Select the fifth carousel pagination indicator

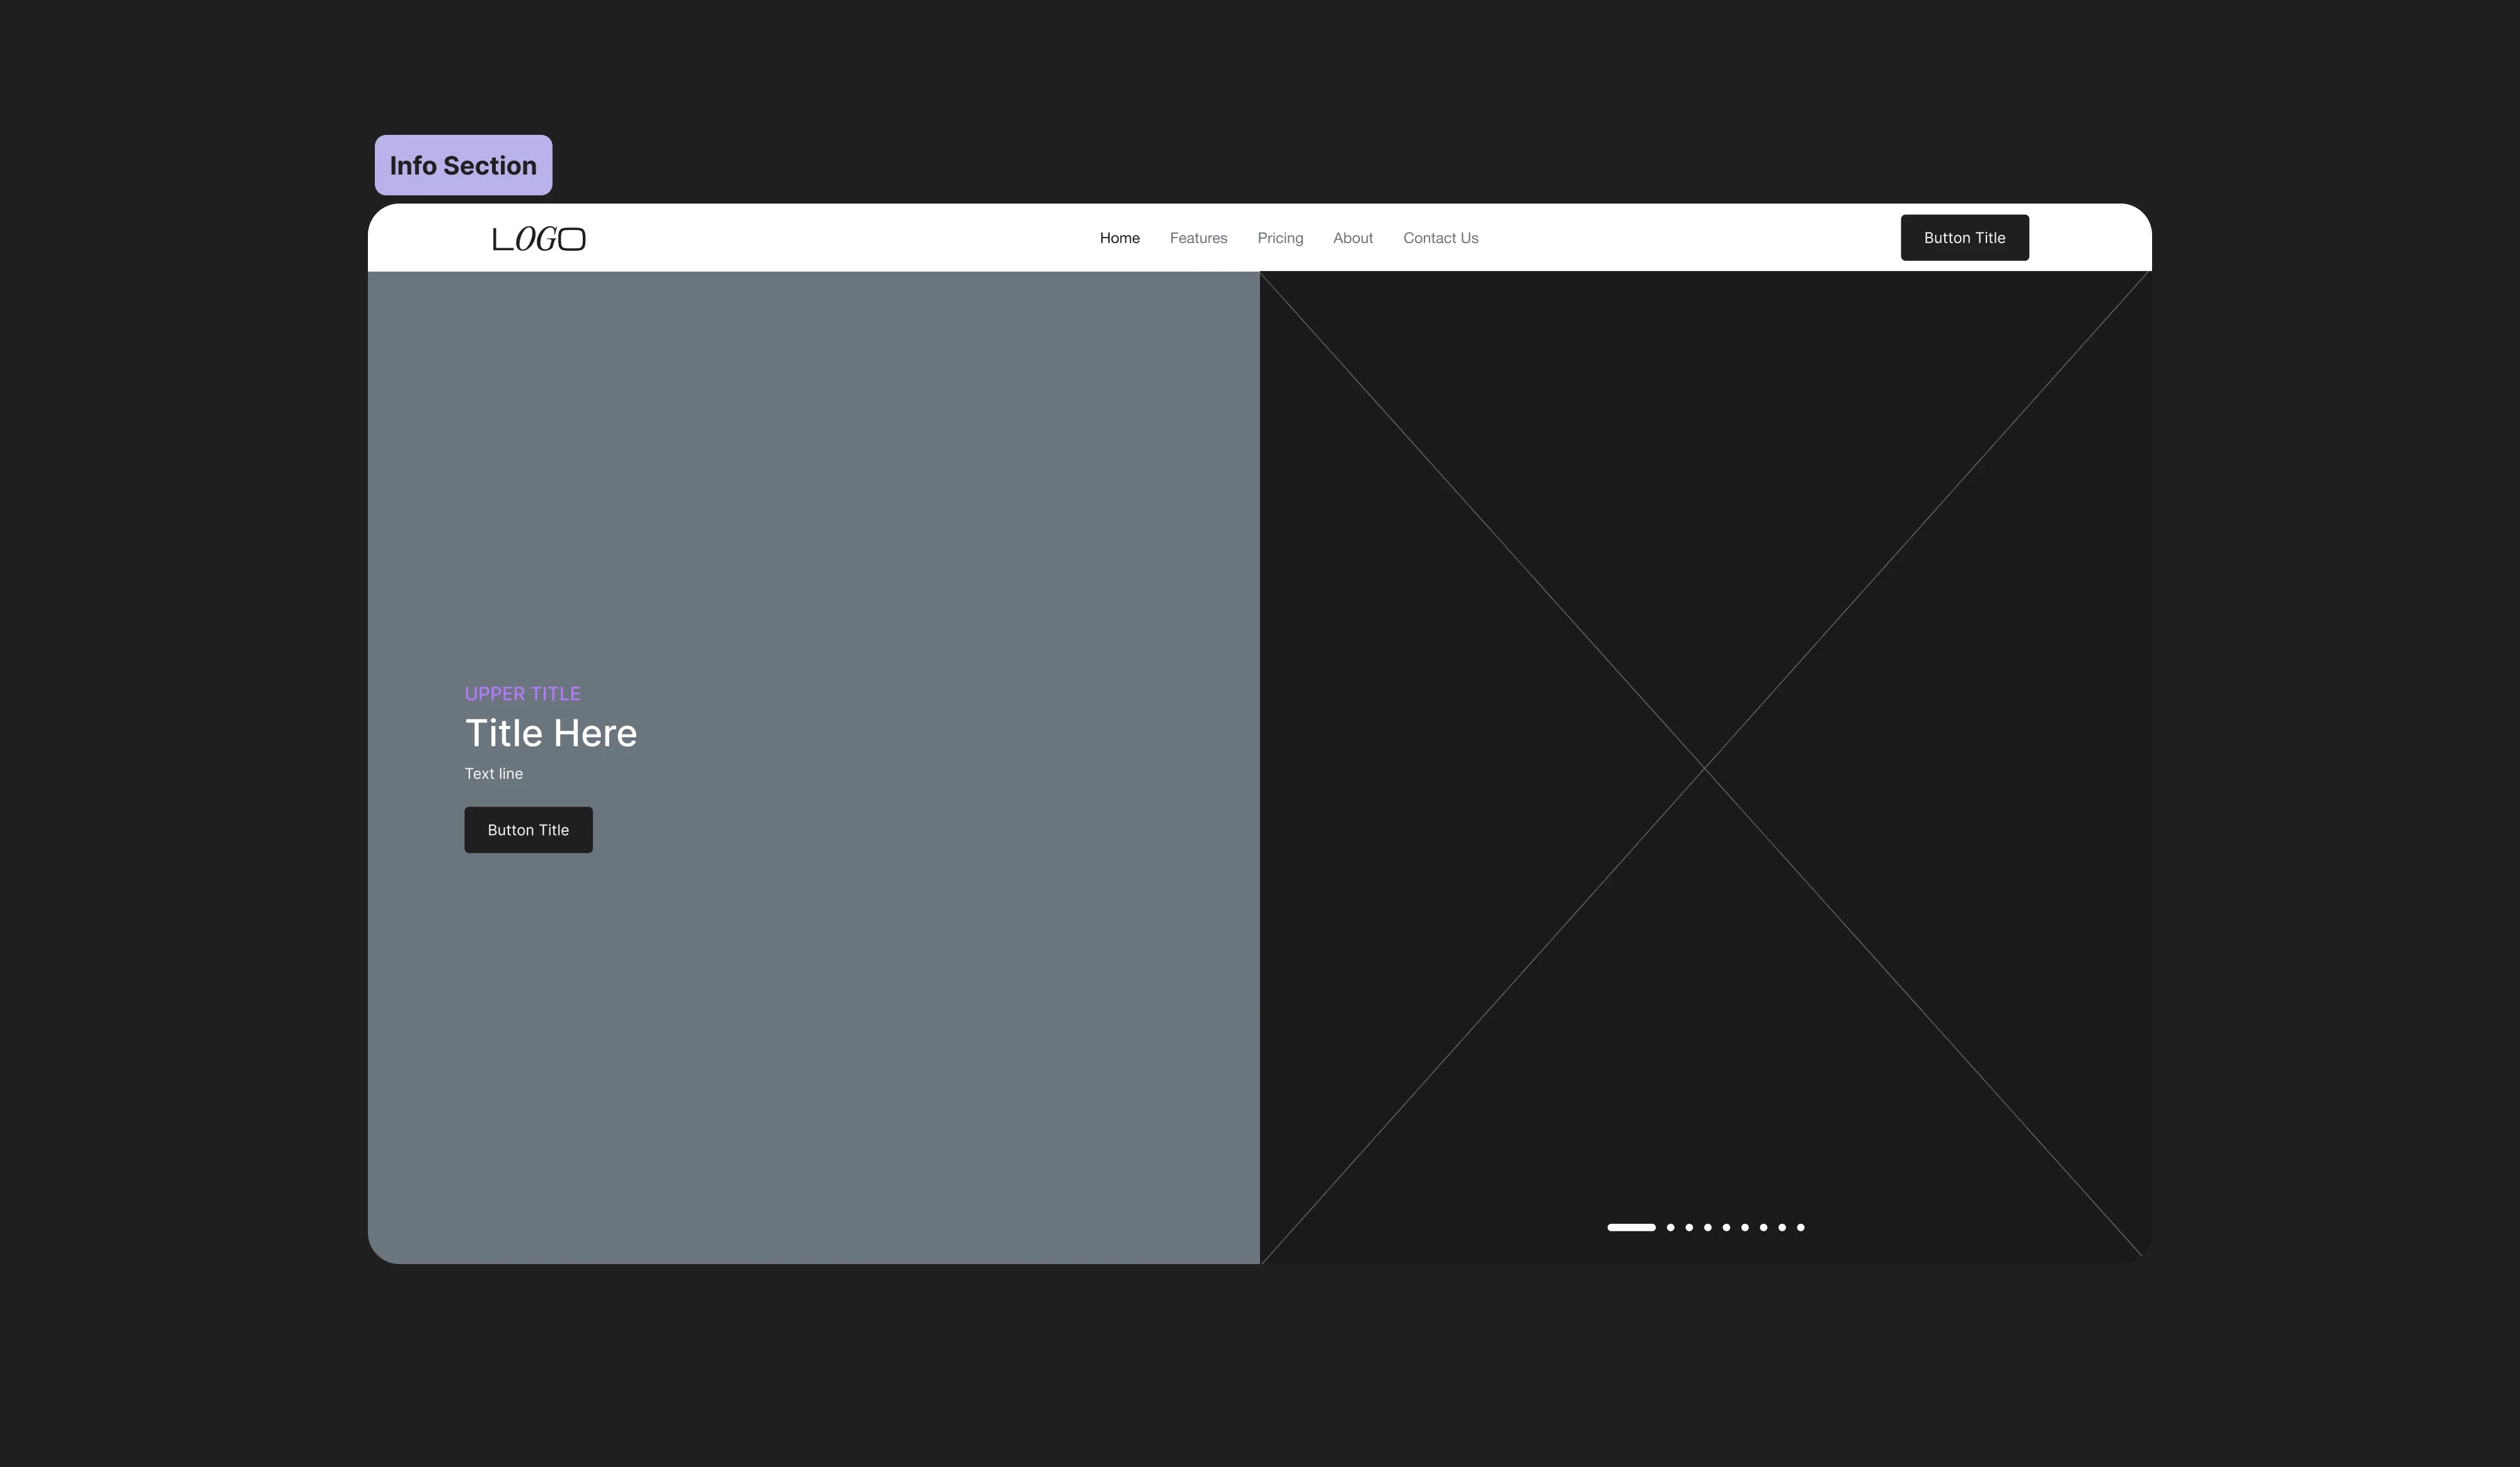[x=1726, y=1227]
